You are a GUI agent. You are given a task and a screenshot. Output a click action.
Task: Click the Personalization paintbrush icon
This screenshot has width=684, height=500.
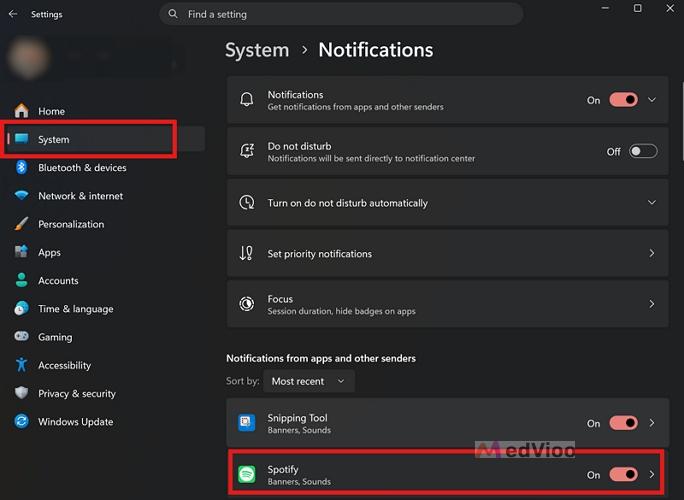(x=21, y=224)
